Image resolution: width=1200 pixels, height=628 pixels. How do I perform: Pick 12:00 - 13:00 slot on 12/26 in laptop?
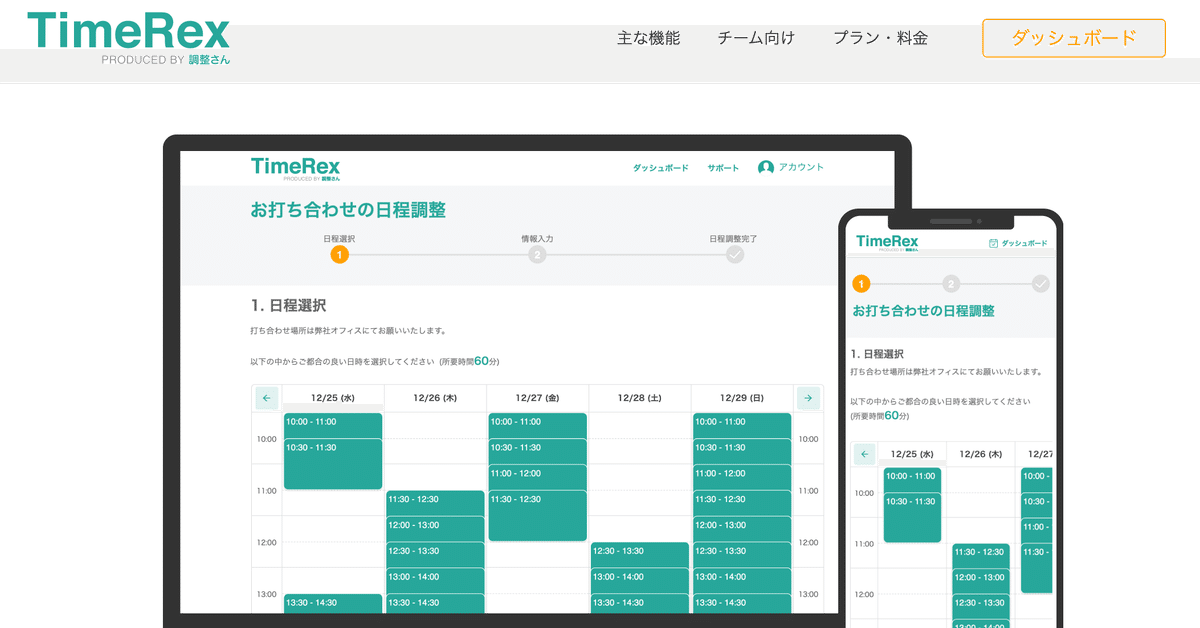[435, 529]
